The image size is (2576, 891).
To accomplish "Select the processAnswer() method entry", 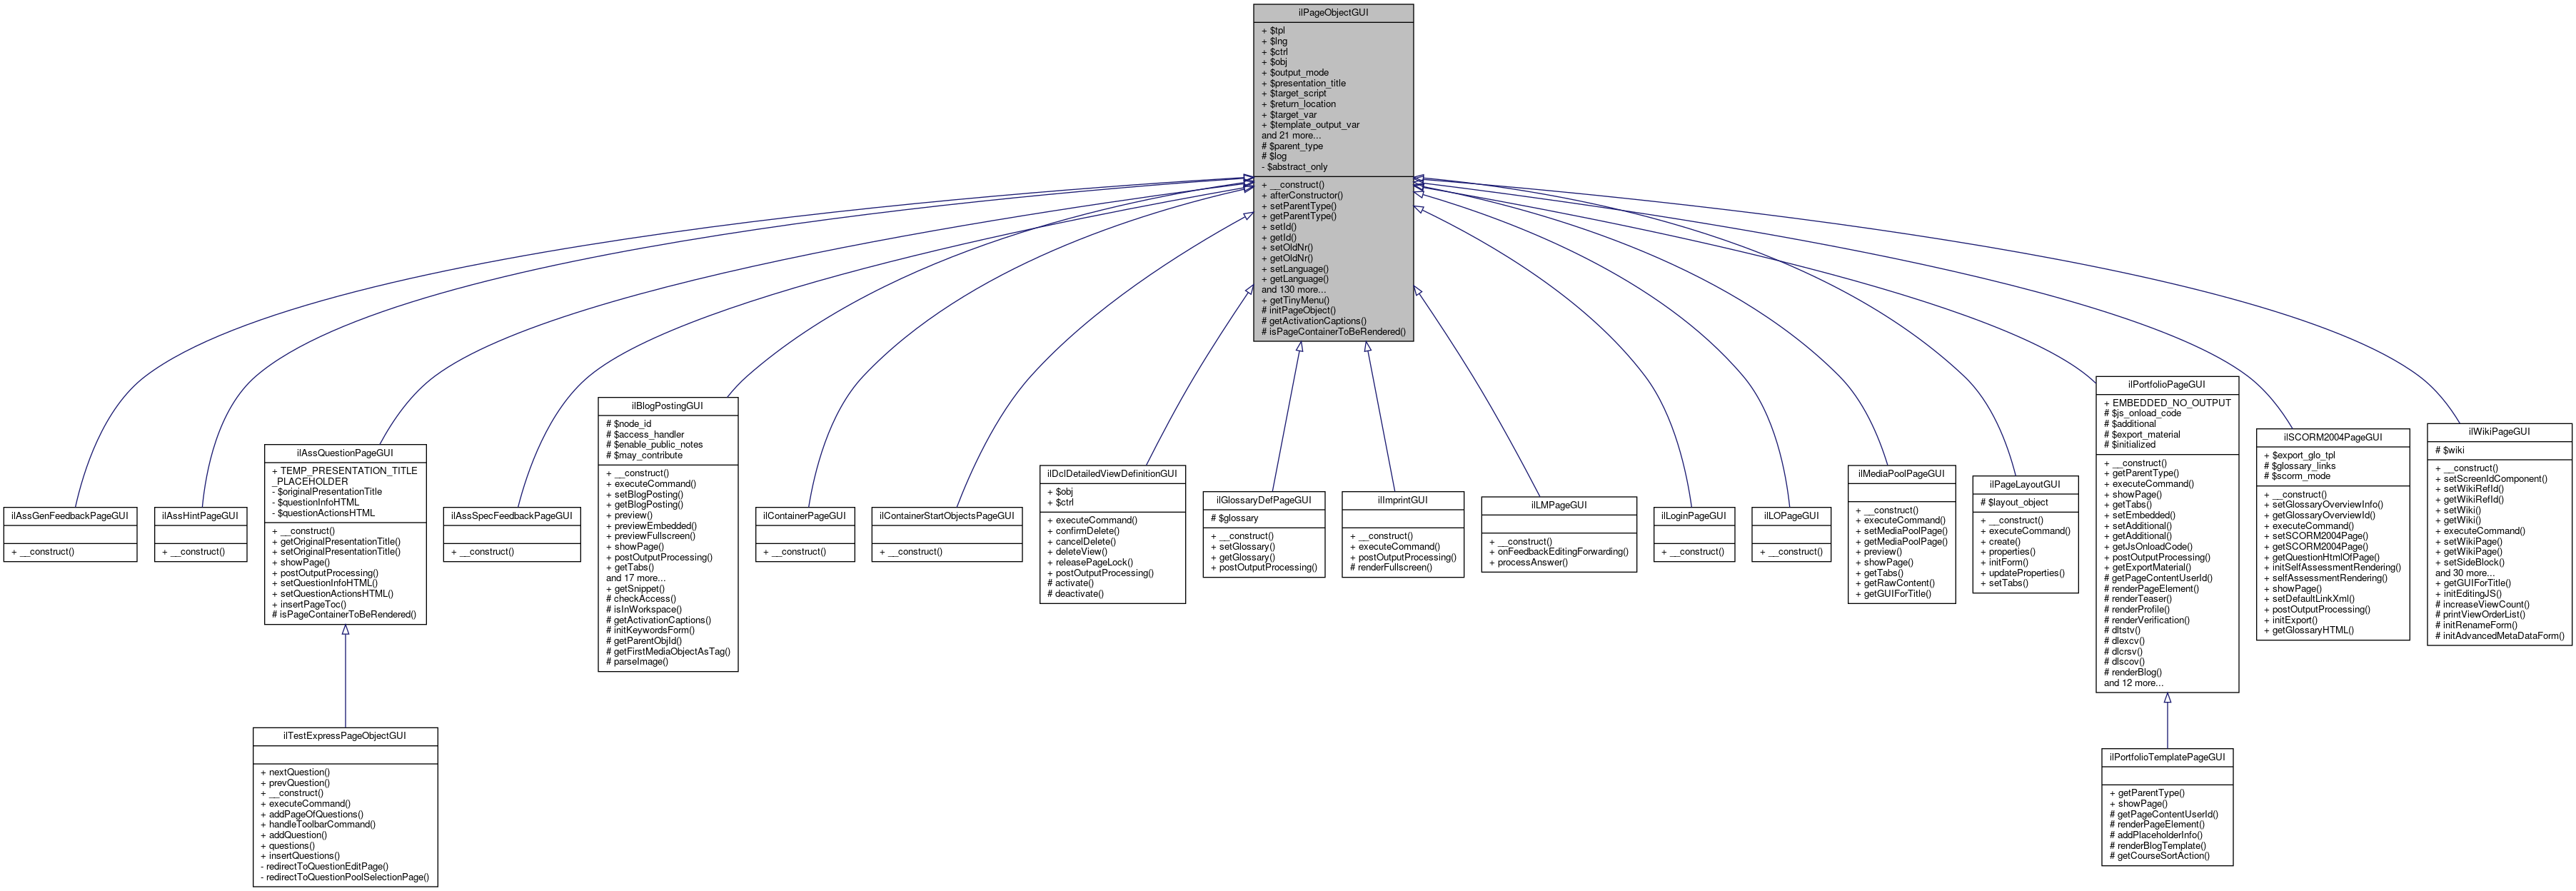I will (1529, 562).
